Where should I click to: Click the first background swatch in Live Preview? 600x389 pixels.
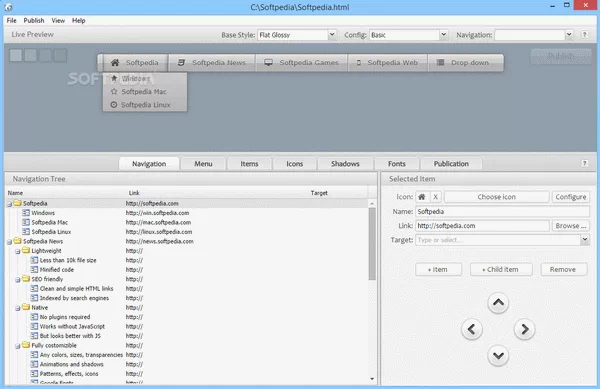coord(16,55)
